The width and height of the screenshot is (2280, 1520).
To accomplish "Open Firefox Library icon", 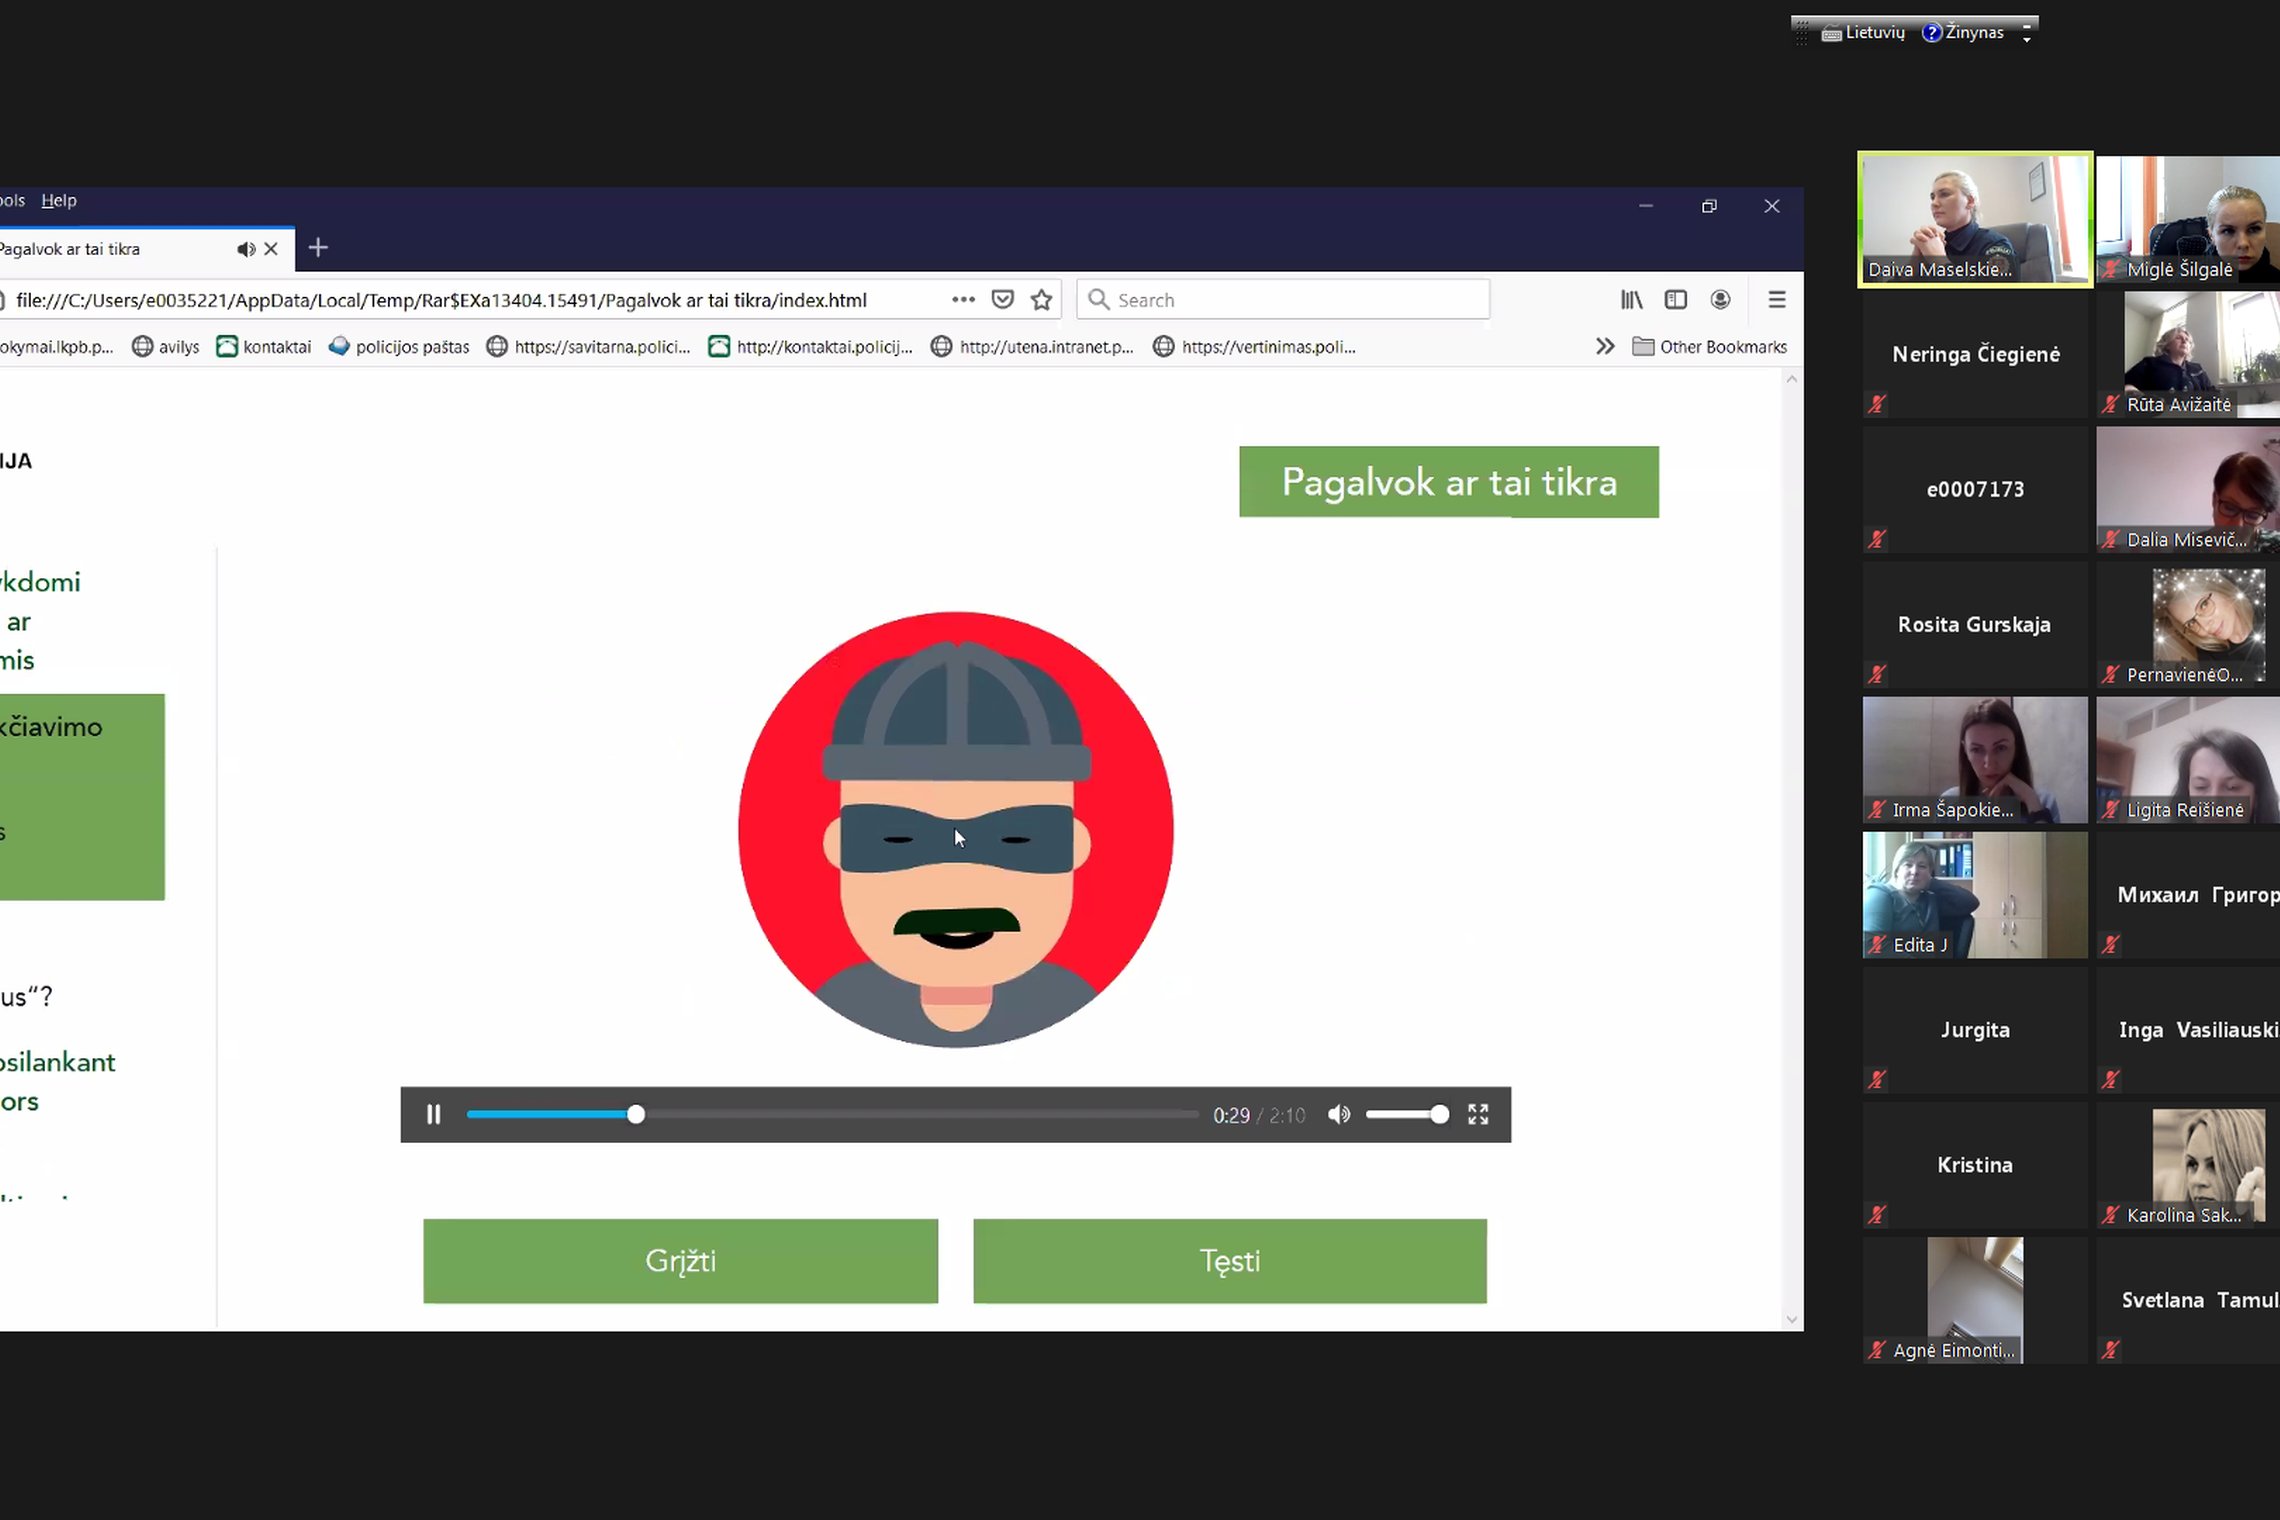I will point(1631,300).
